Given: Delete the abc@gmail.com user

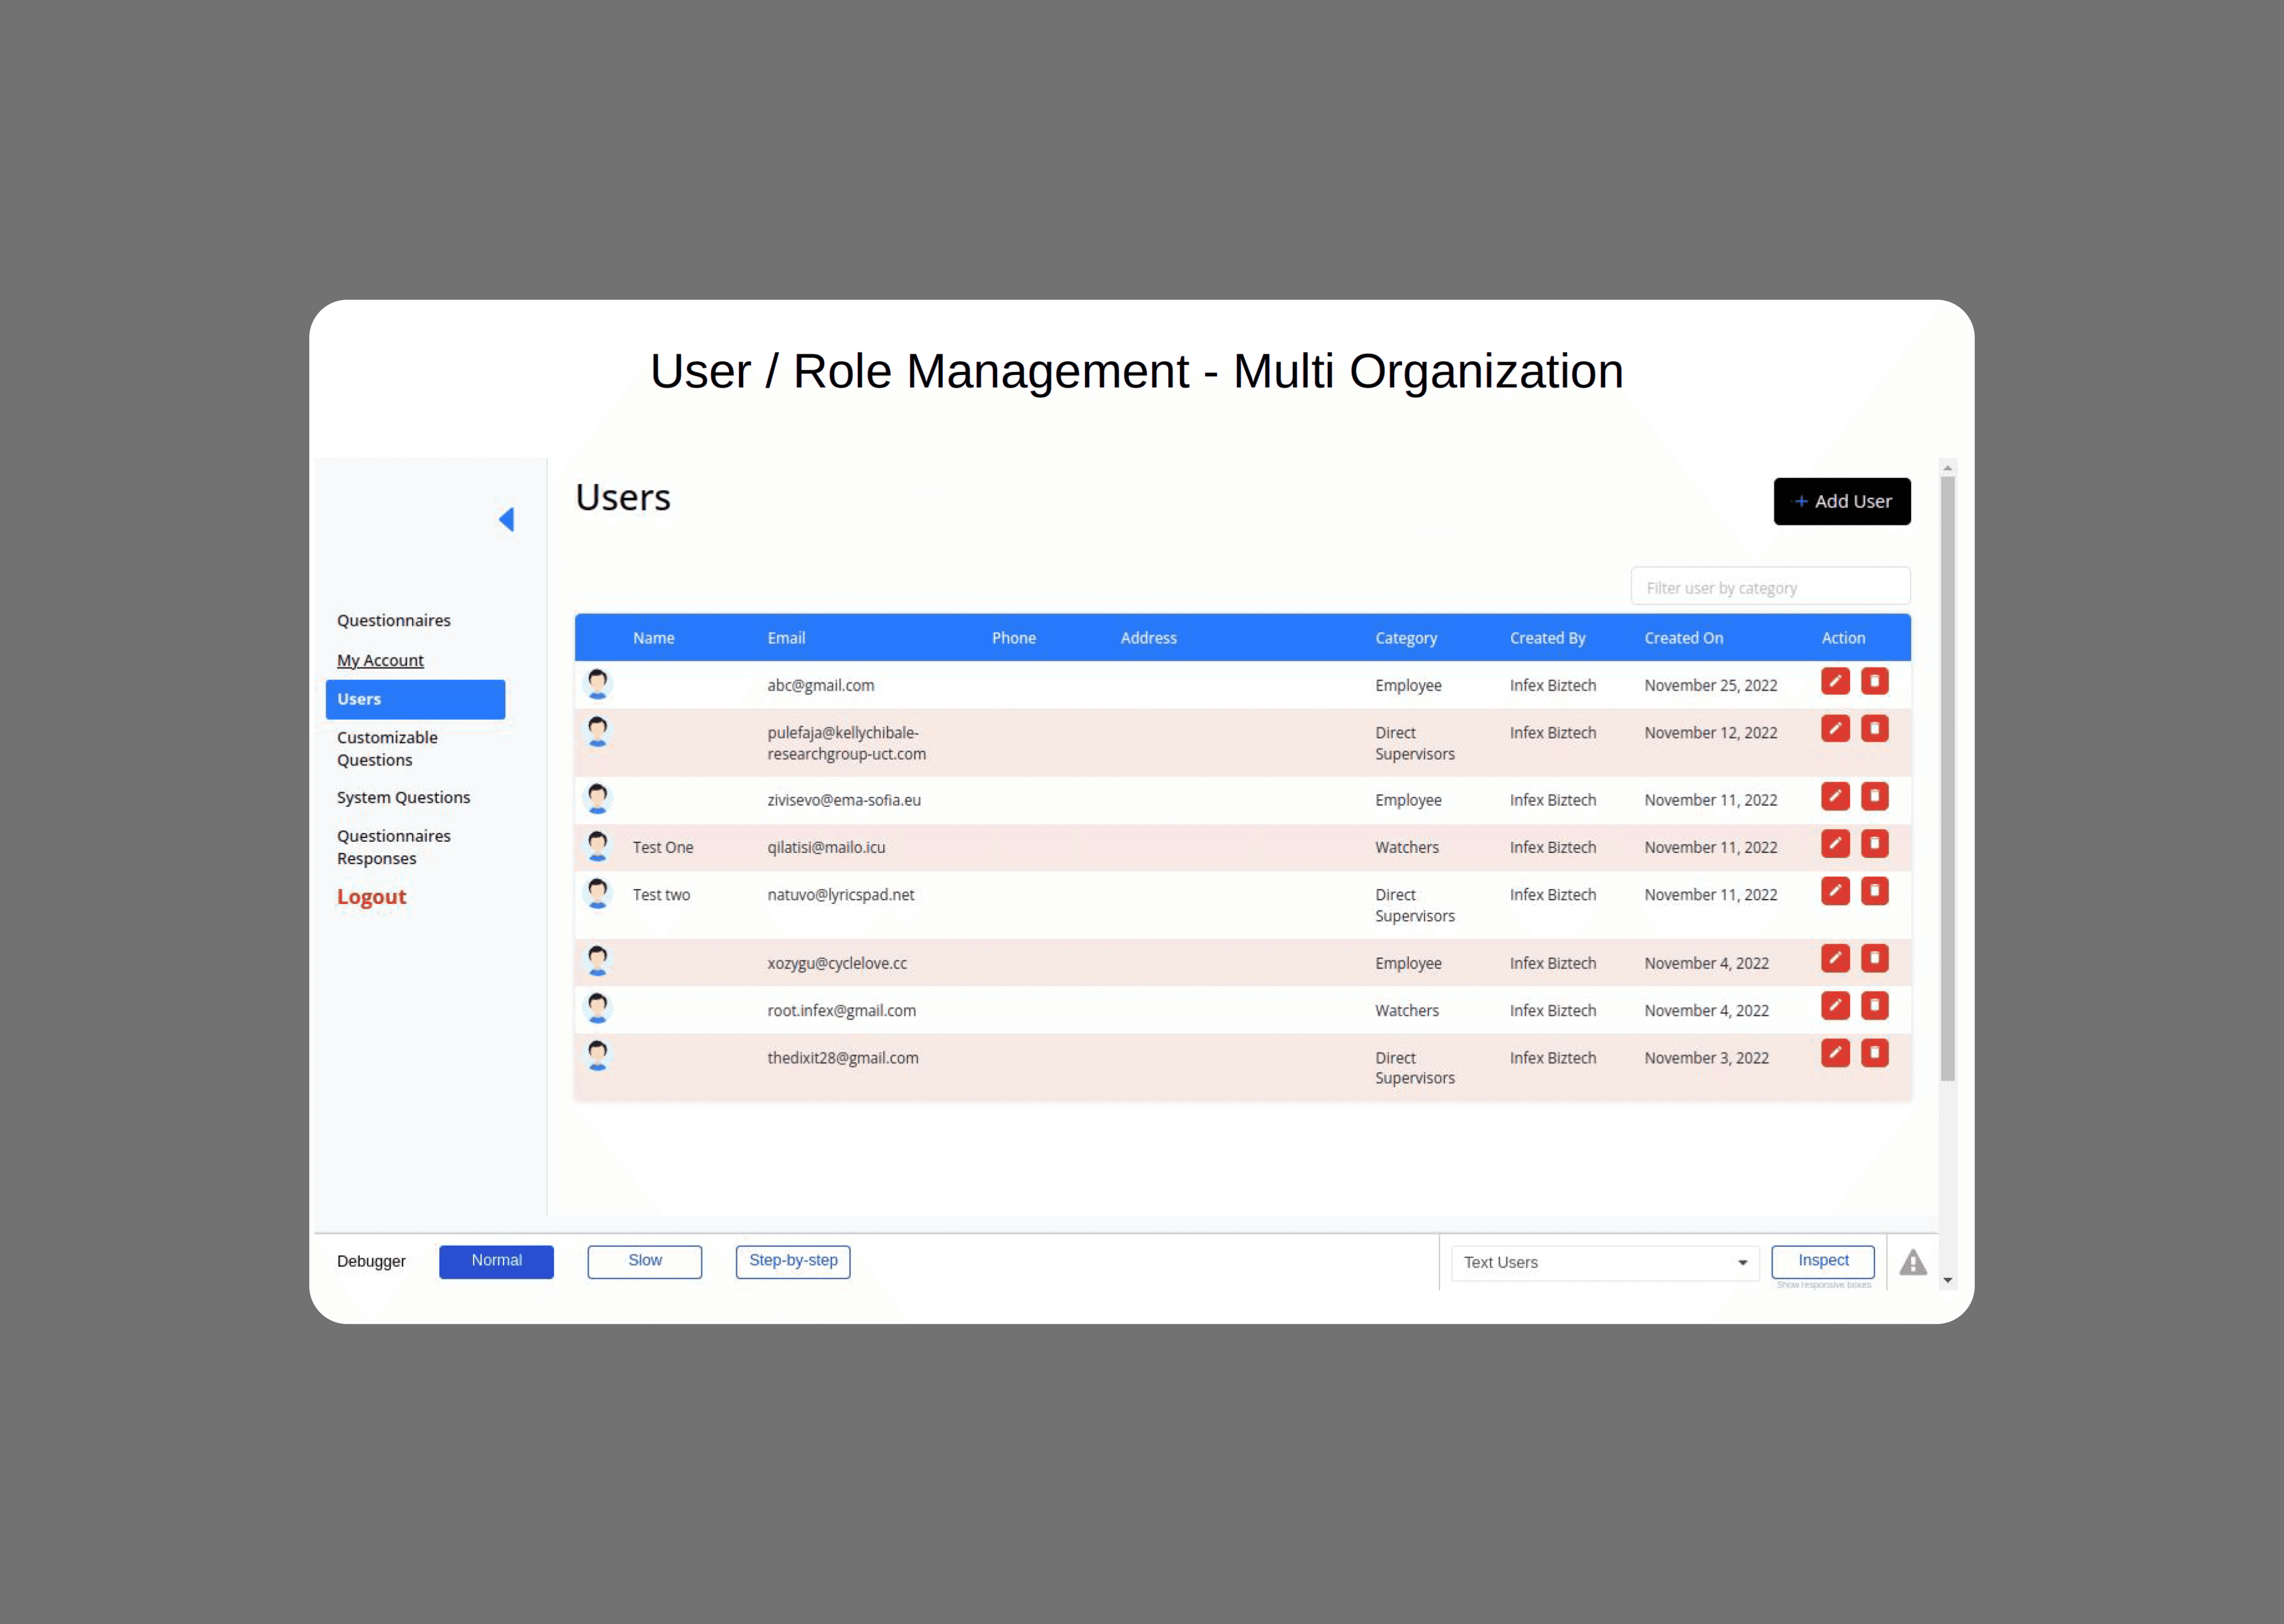Looking at the screenshot, I should 1875,681.
